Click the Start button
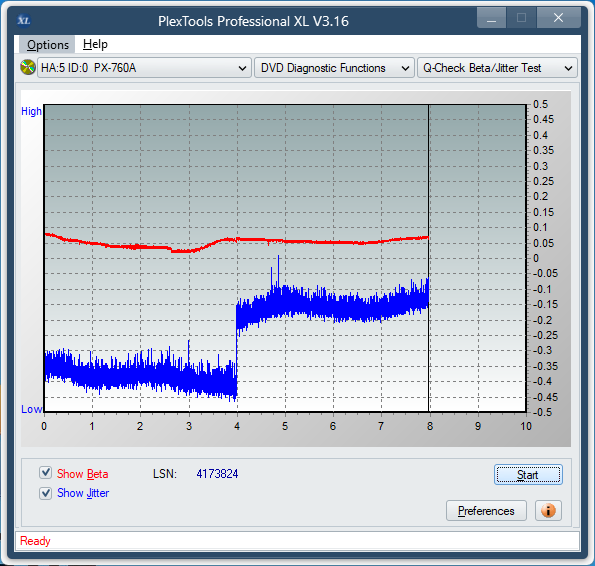 point(528,475)
